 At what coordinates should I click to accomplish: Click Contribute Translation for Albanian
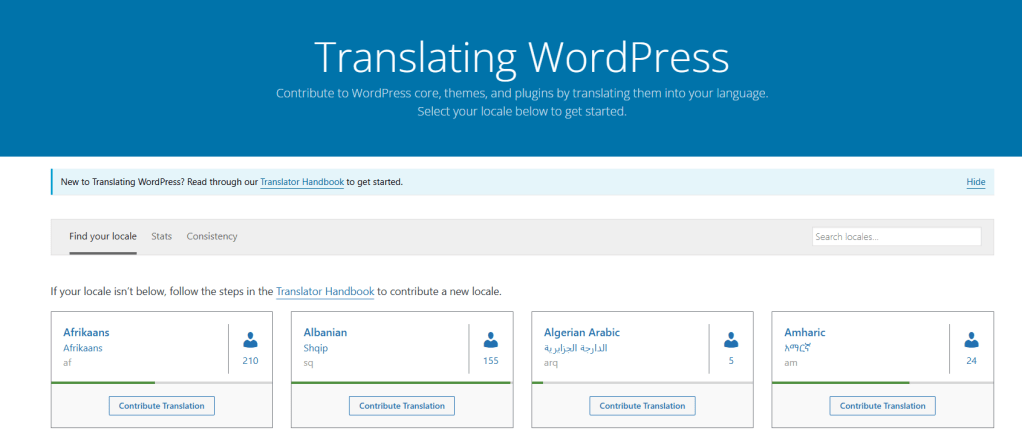coord(402,405)
